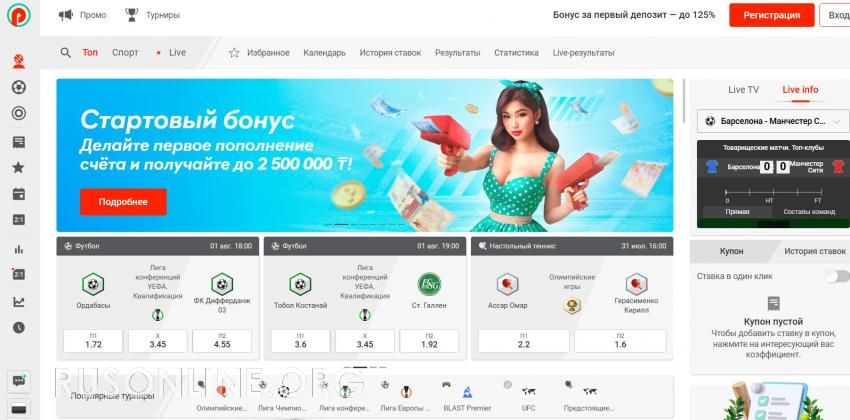Viewport: 850px width, 420px height.
Task: Open the chat support icon in sidebar
Action: (x=19, y=380)
